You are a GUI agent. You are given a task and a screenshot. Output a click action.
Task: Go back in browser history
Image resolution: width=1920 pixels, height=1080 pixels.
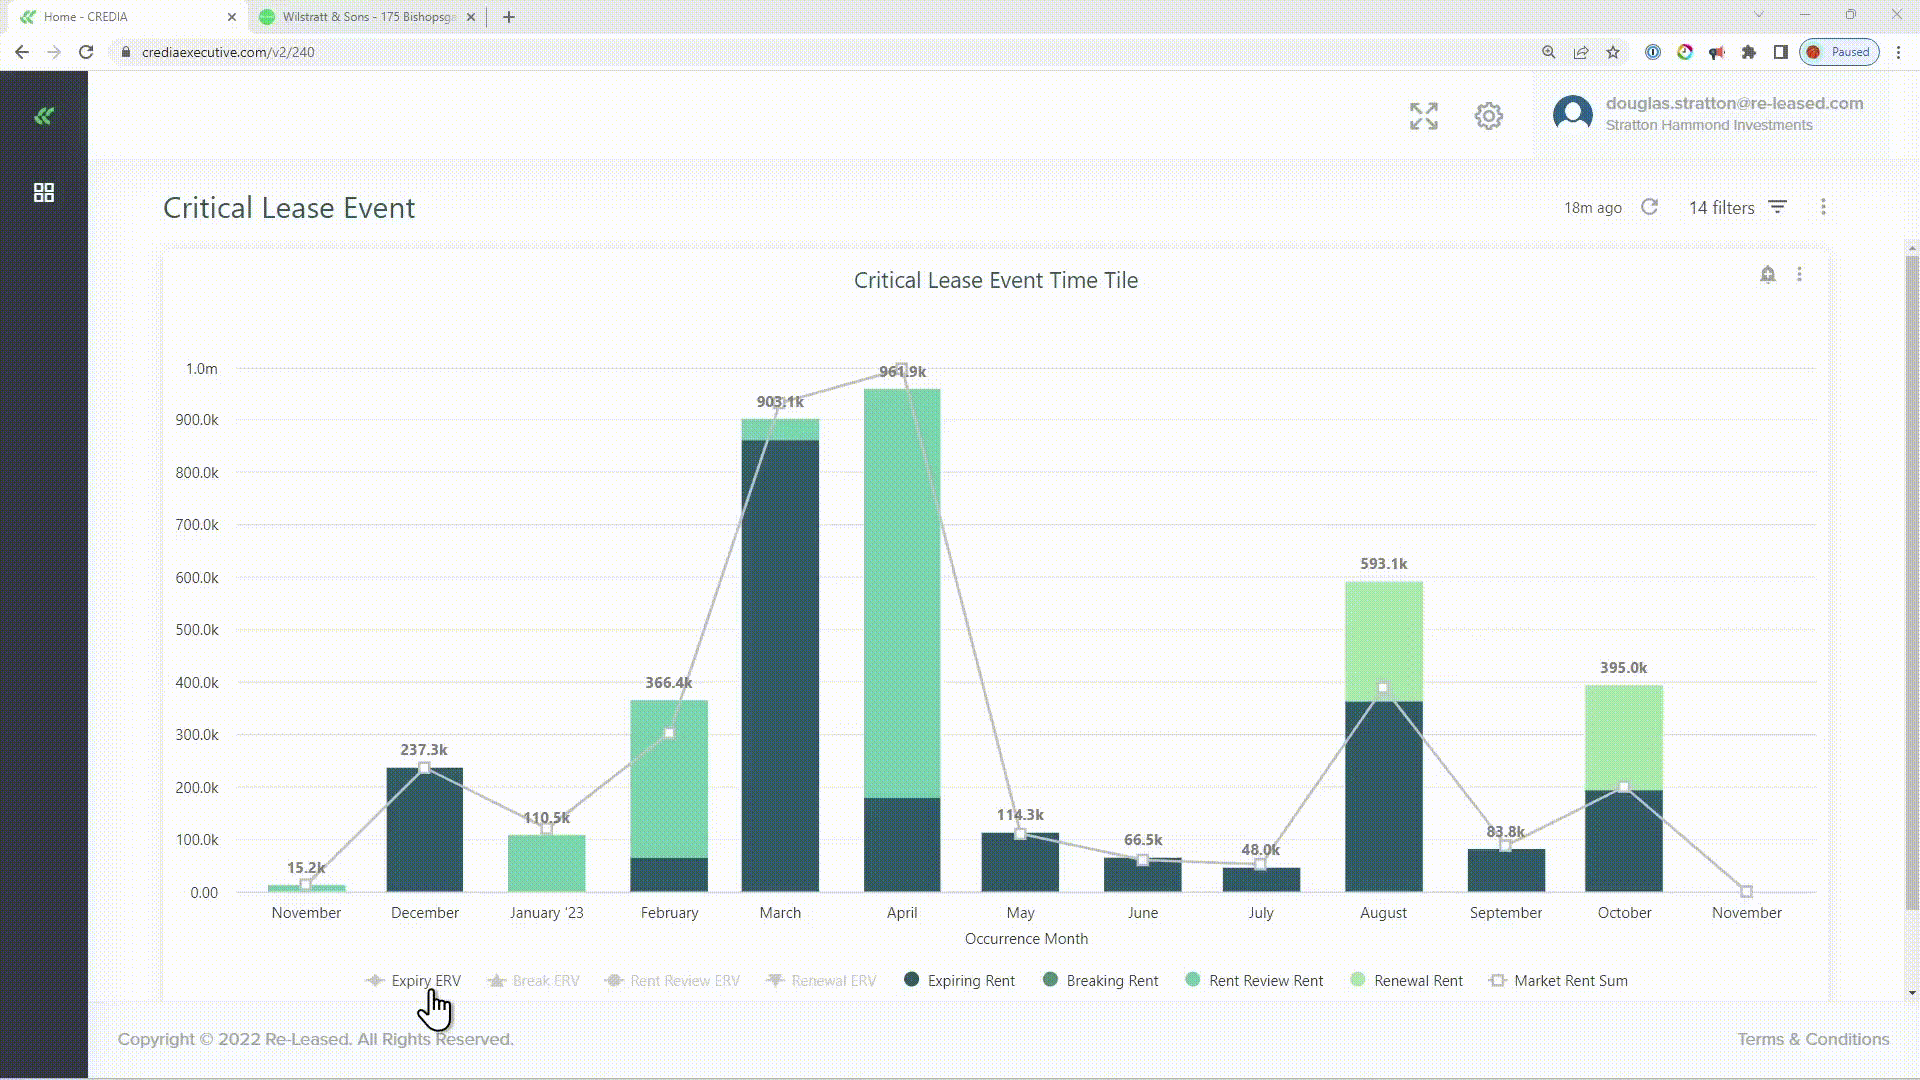22,52
